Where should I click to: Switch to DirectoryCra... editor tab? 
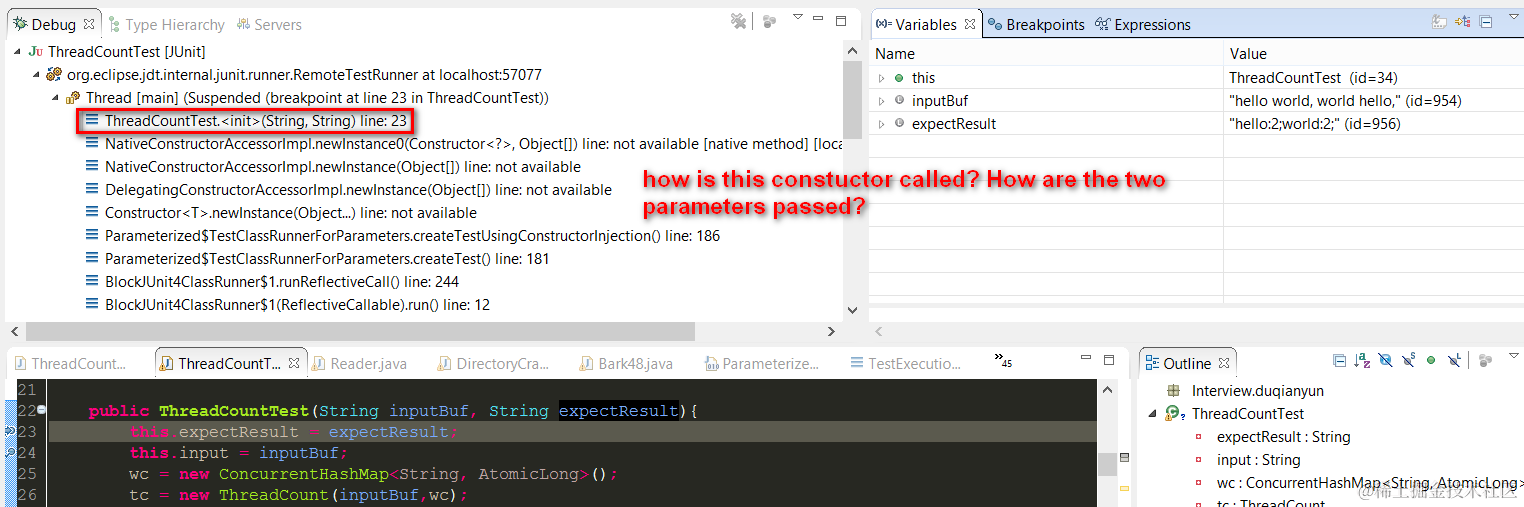click(x=493, y=363)
